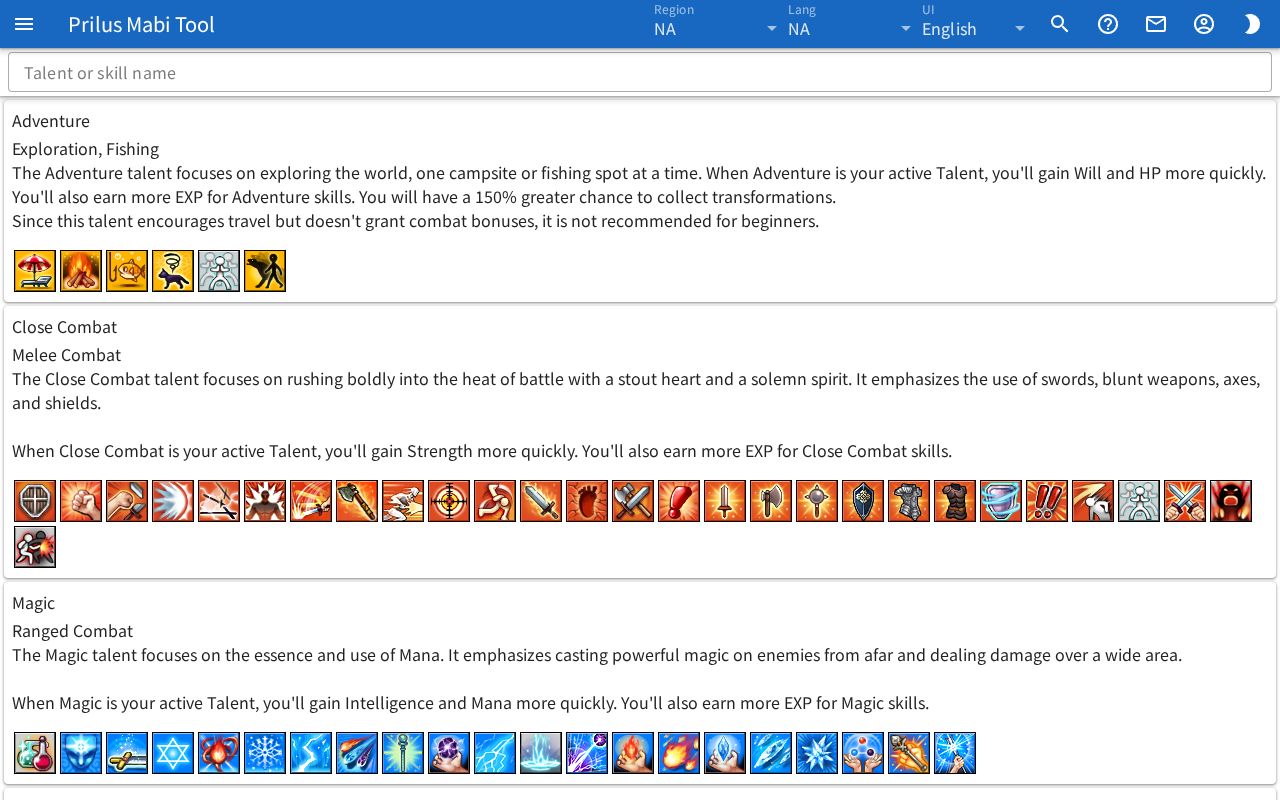Image resolution: width=1280 pixels, height=800 pixels.
Task: Select the dark leather armor icon
Action: coord(955,501)
